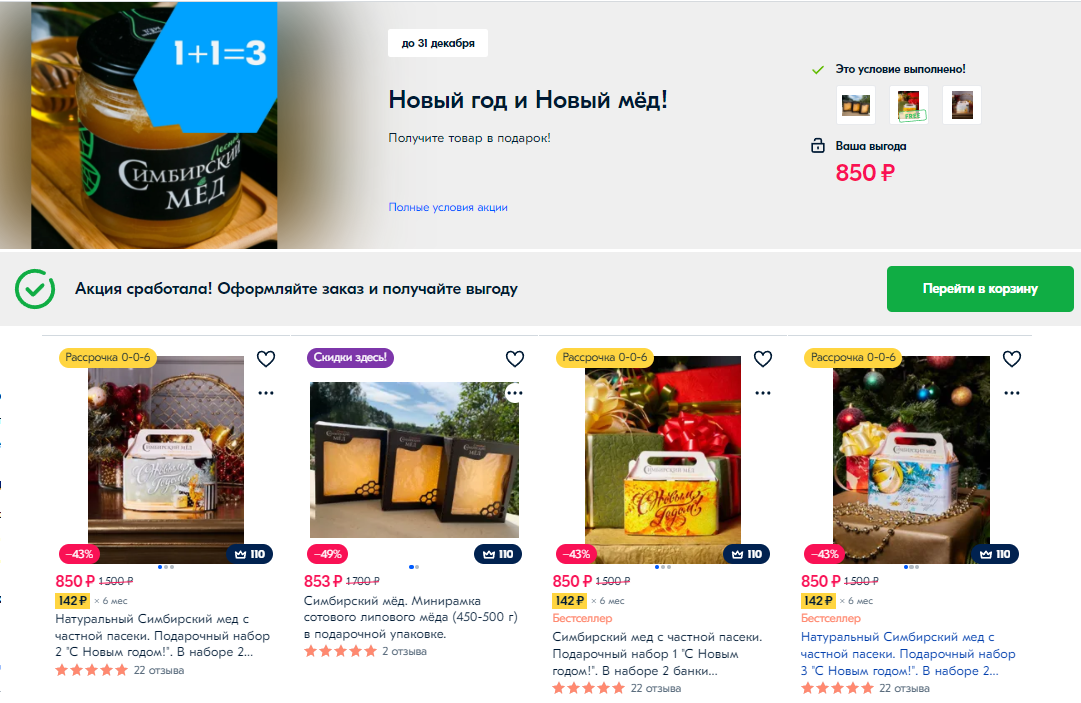The width and height of the screenshot is (1081, 703).
Task: Click the 'Скидки здесь!' purple badge
Action: click(350, 357)
